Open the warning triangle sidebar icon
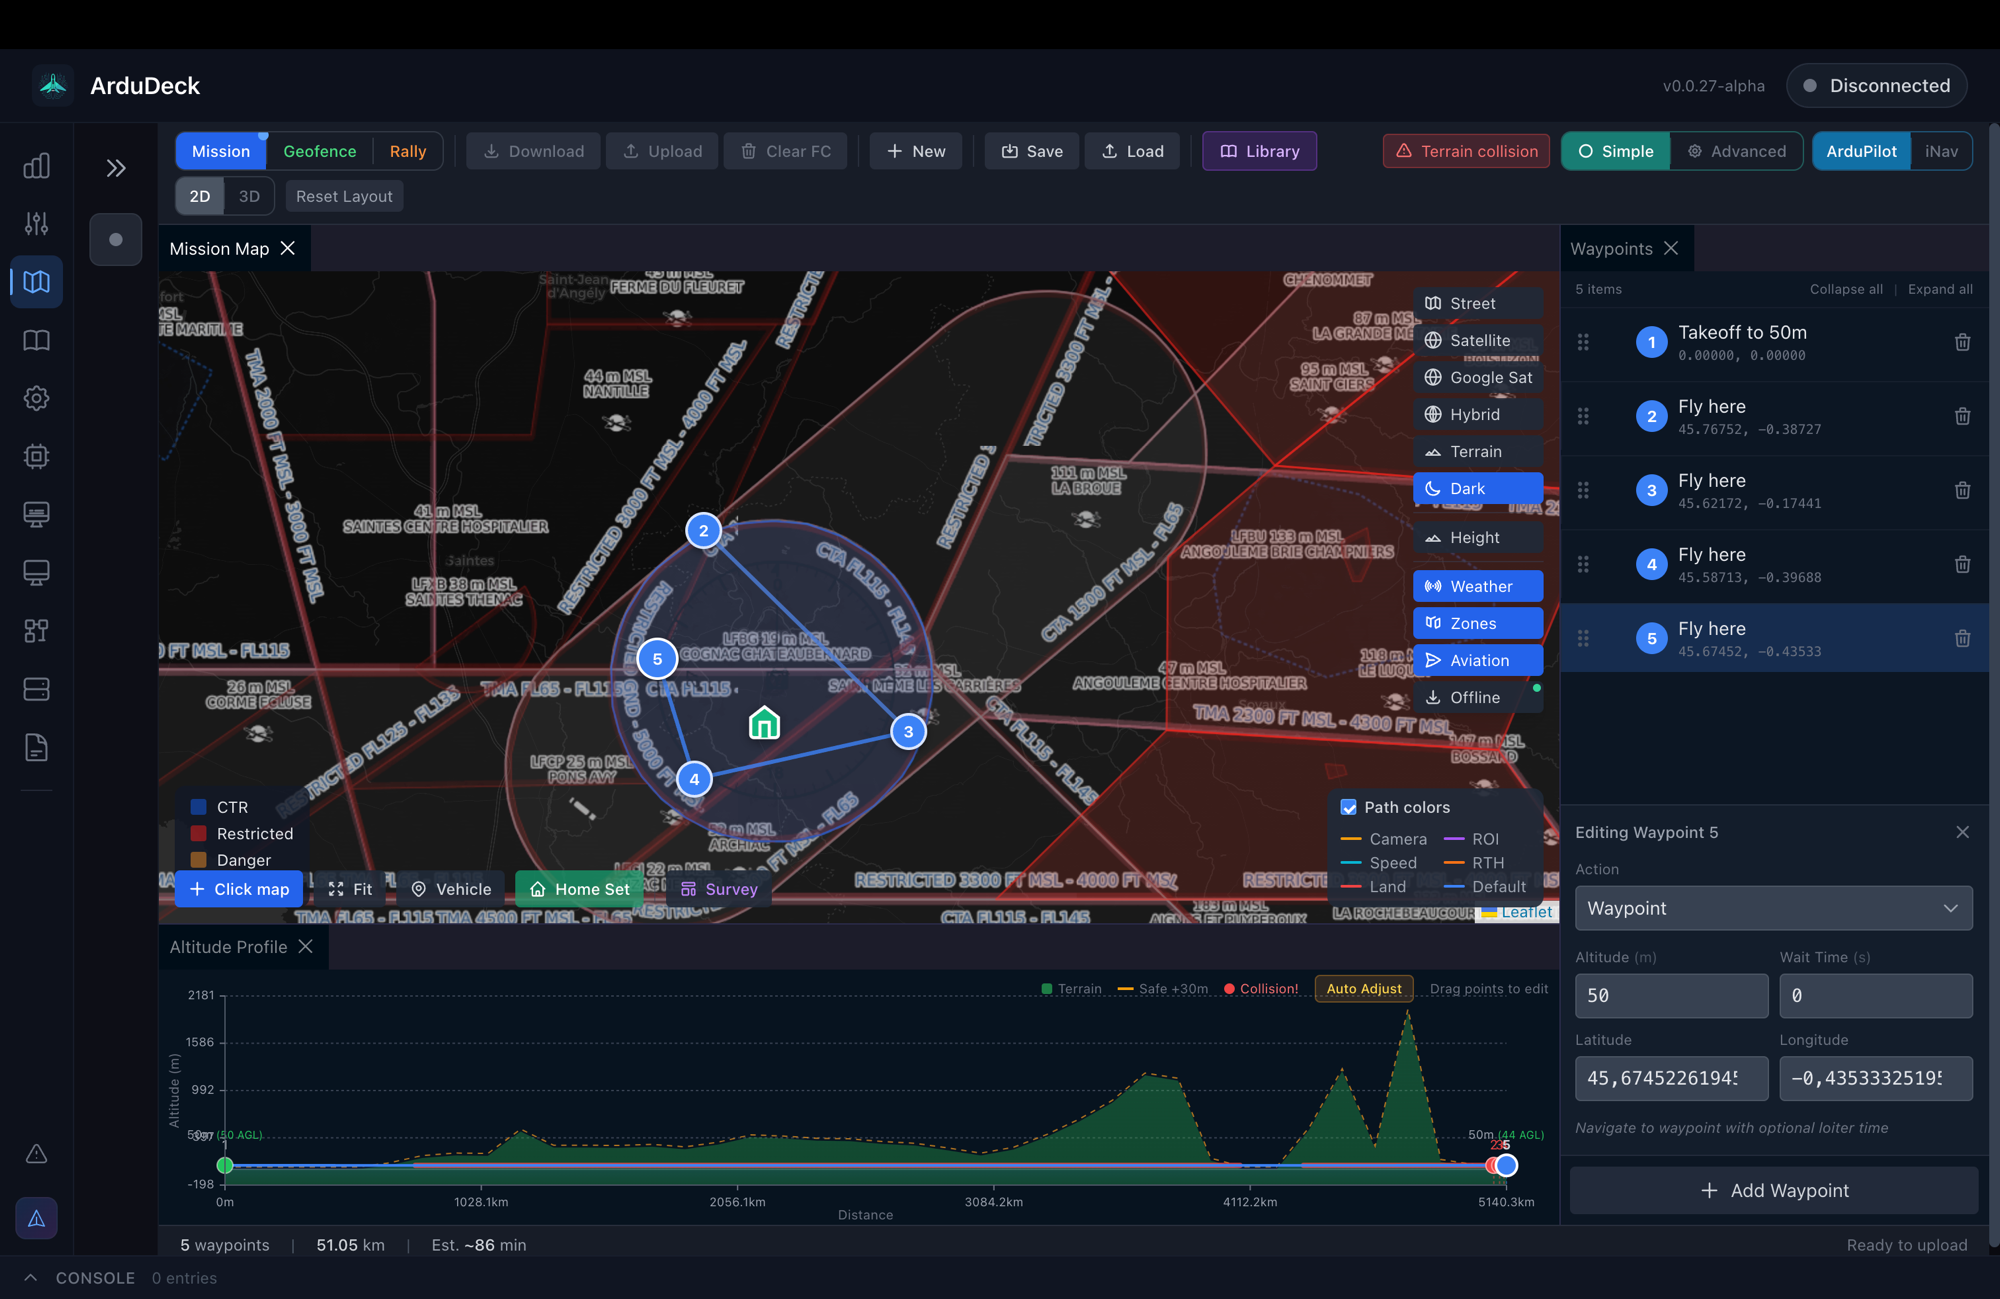 pyautogui.click(x=37, y=1154)
